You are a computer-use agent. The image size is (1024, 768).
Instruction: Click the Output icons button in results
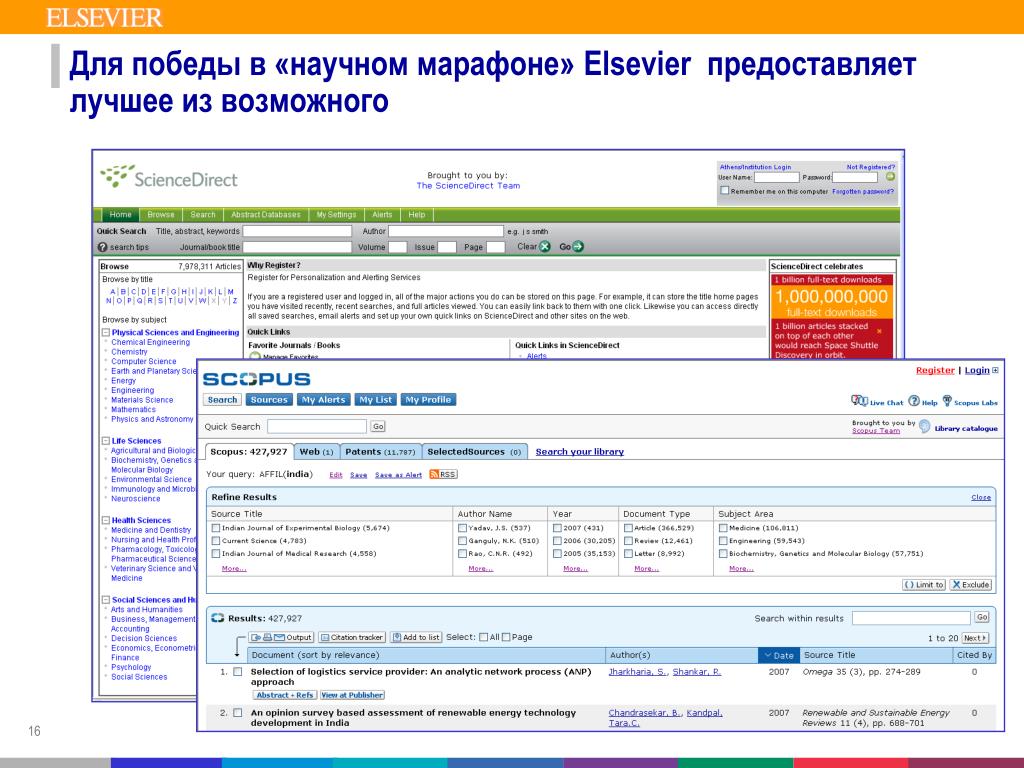coord(281,637)
